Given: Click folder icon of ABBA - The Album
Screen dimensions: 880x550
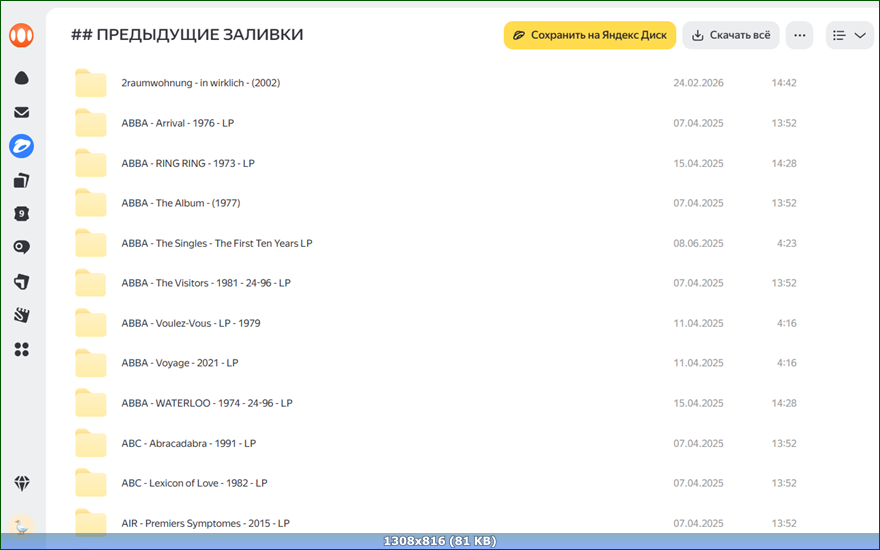Looking at the screenshot, I should point(91,203).
